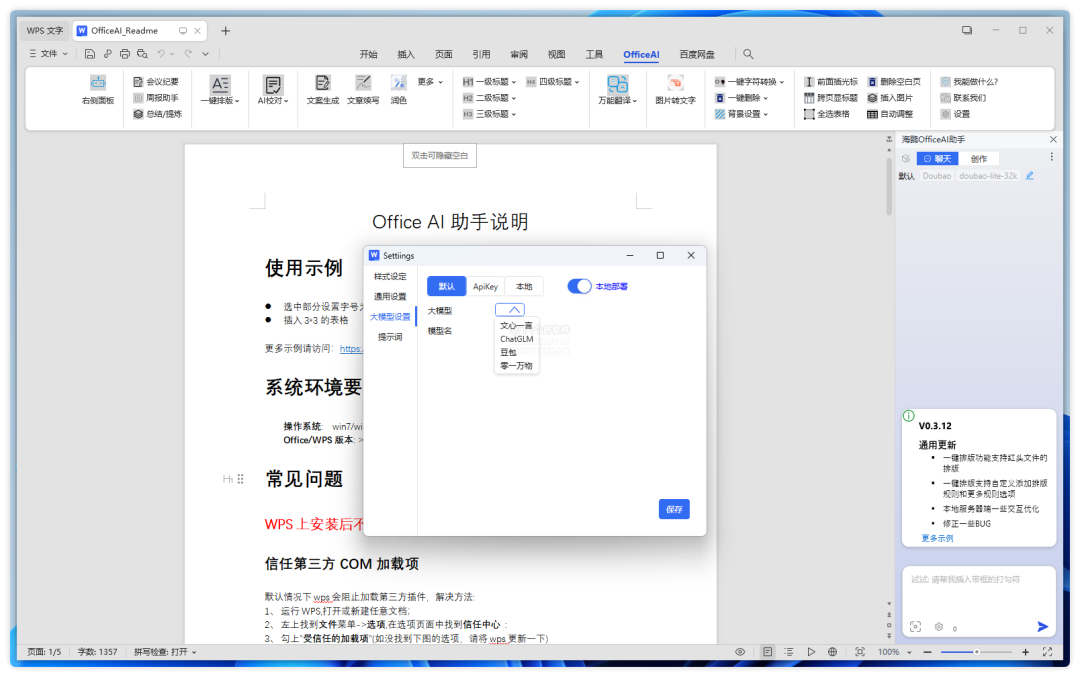This screenshot has width=1080, height=677.
Task: Switch to the ApiKey tab
Action: [x=485, y=287]
